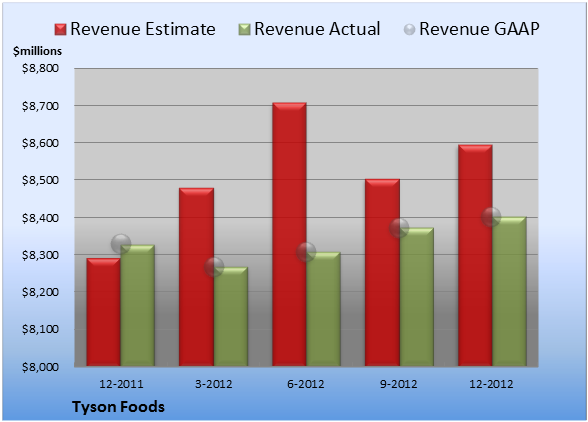
Task: Click the "Tyson Foods" chart title
Action: click(118, 407)
